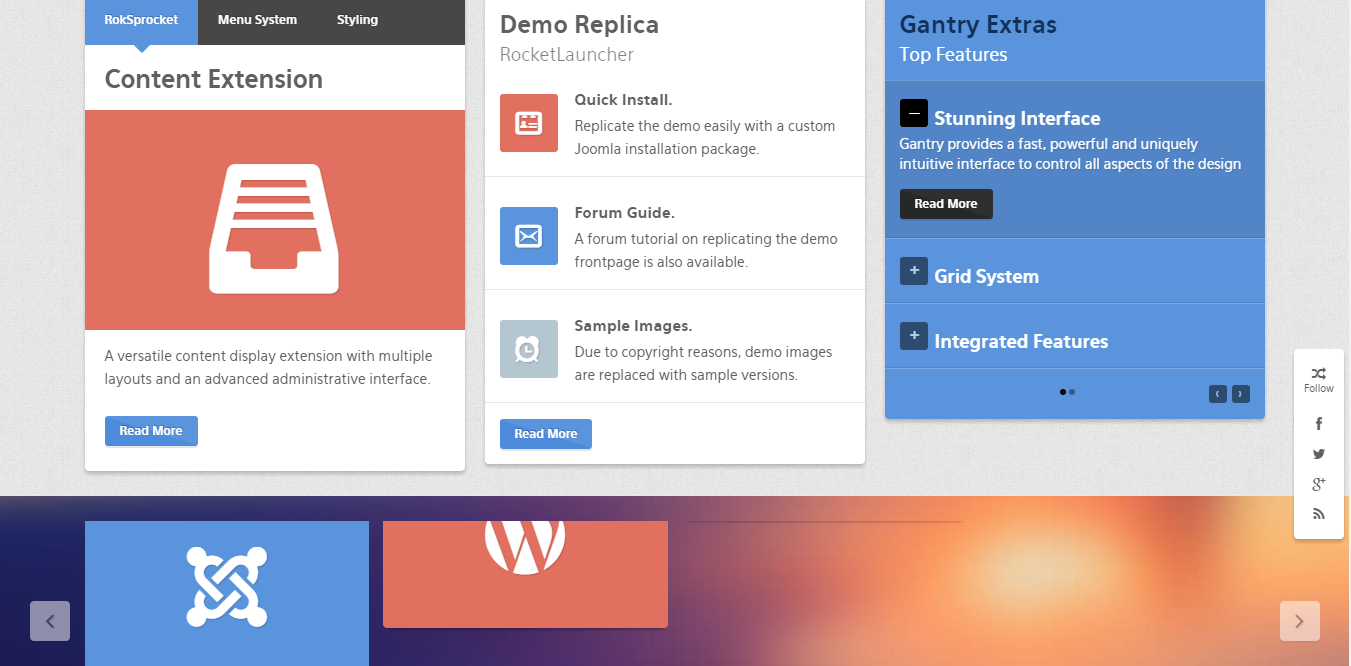The width and height of the screenshot is (1351, 666).
Task: Go to next Gantry Extras page arrow
Action: (x=1240, y=394)
